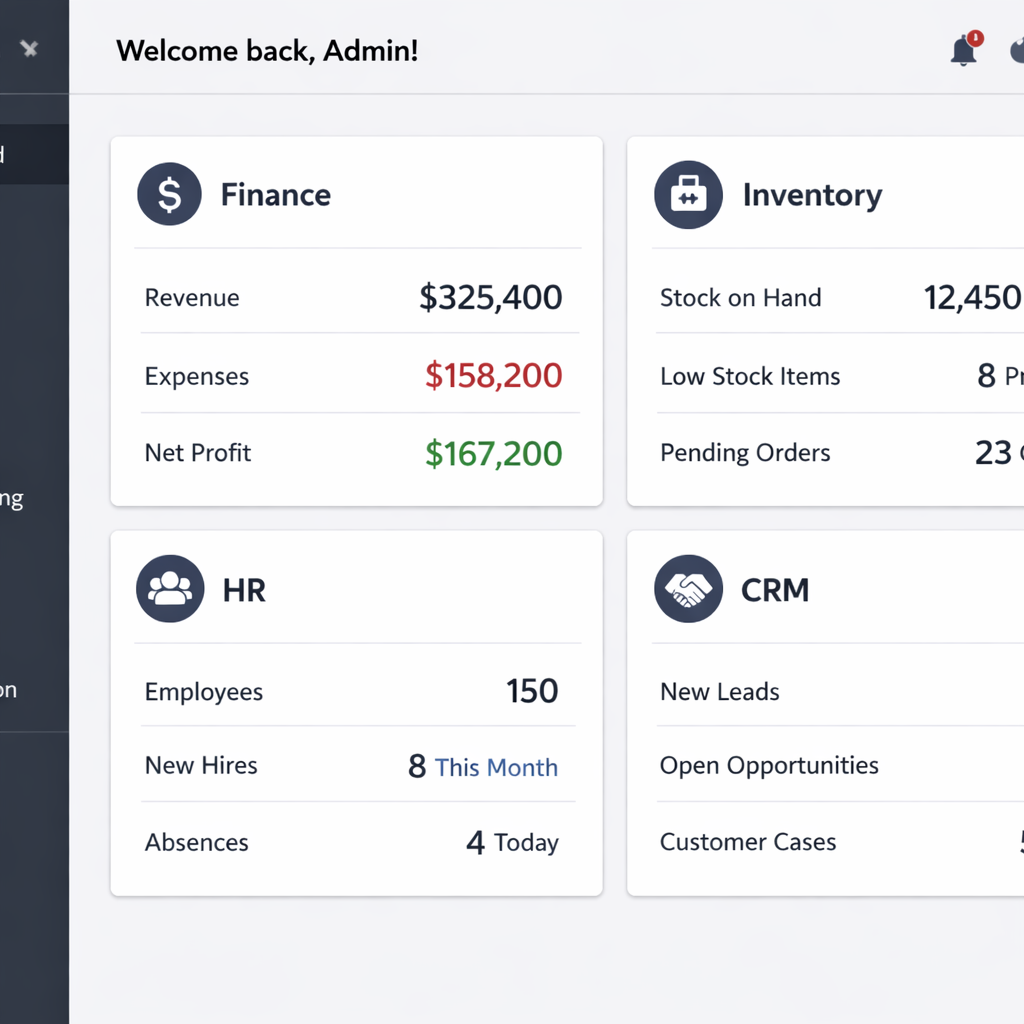
Task: Select the Employees row in HR card
Action: (204, 692)
